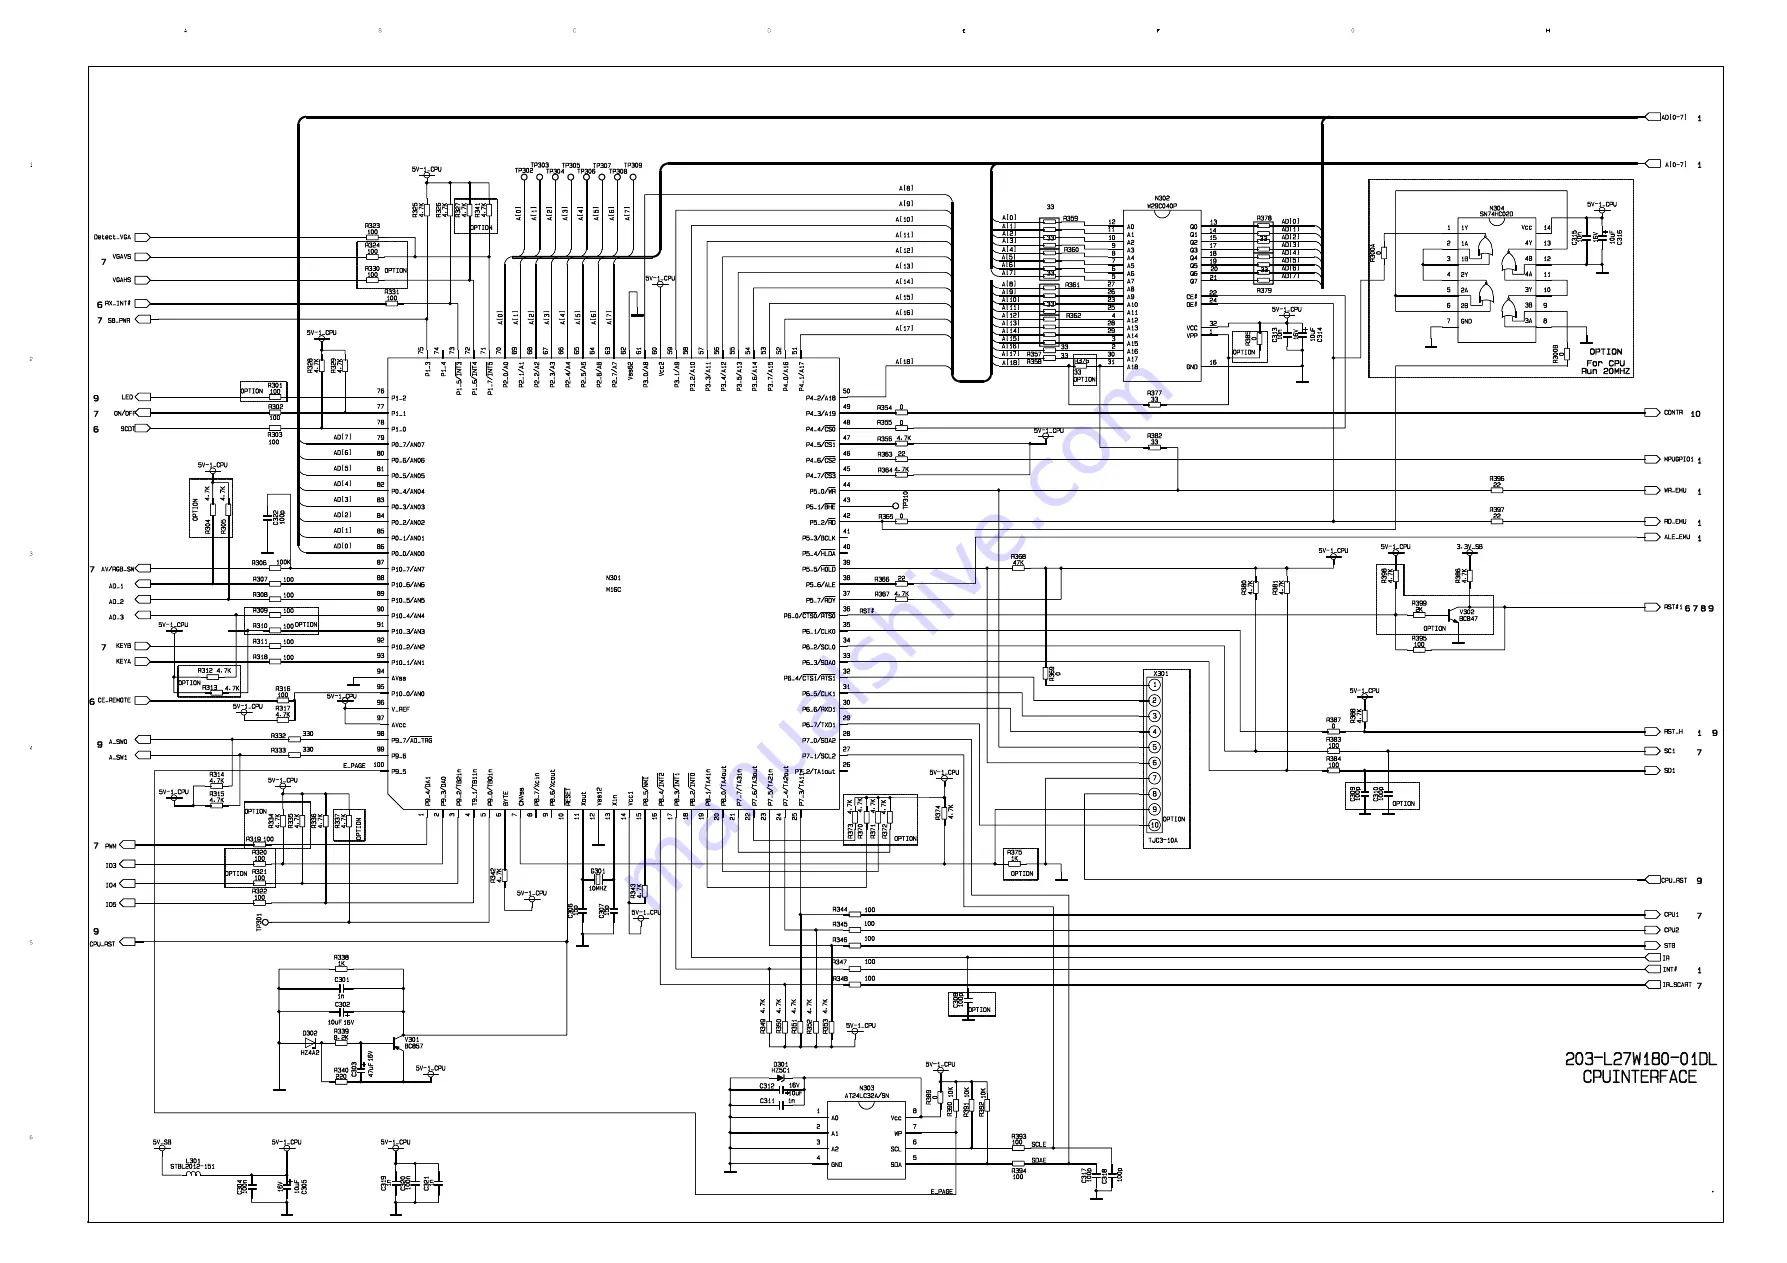
Task: Select the 3.3V_SB power label
Action: [1470, 547]
